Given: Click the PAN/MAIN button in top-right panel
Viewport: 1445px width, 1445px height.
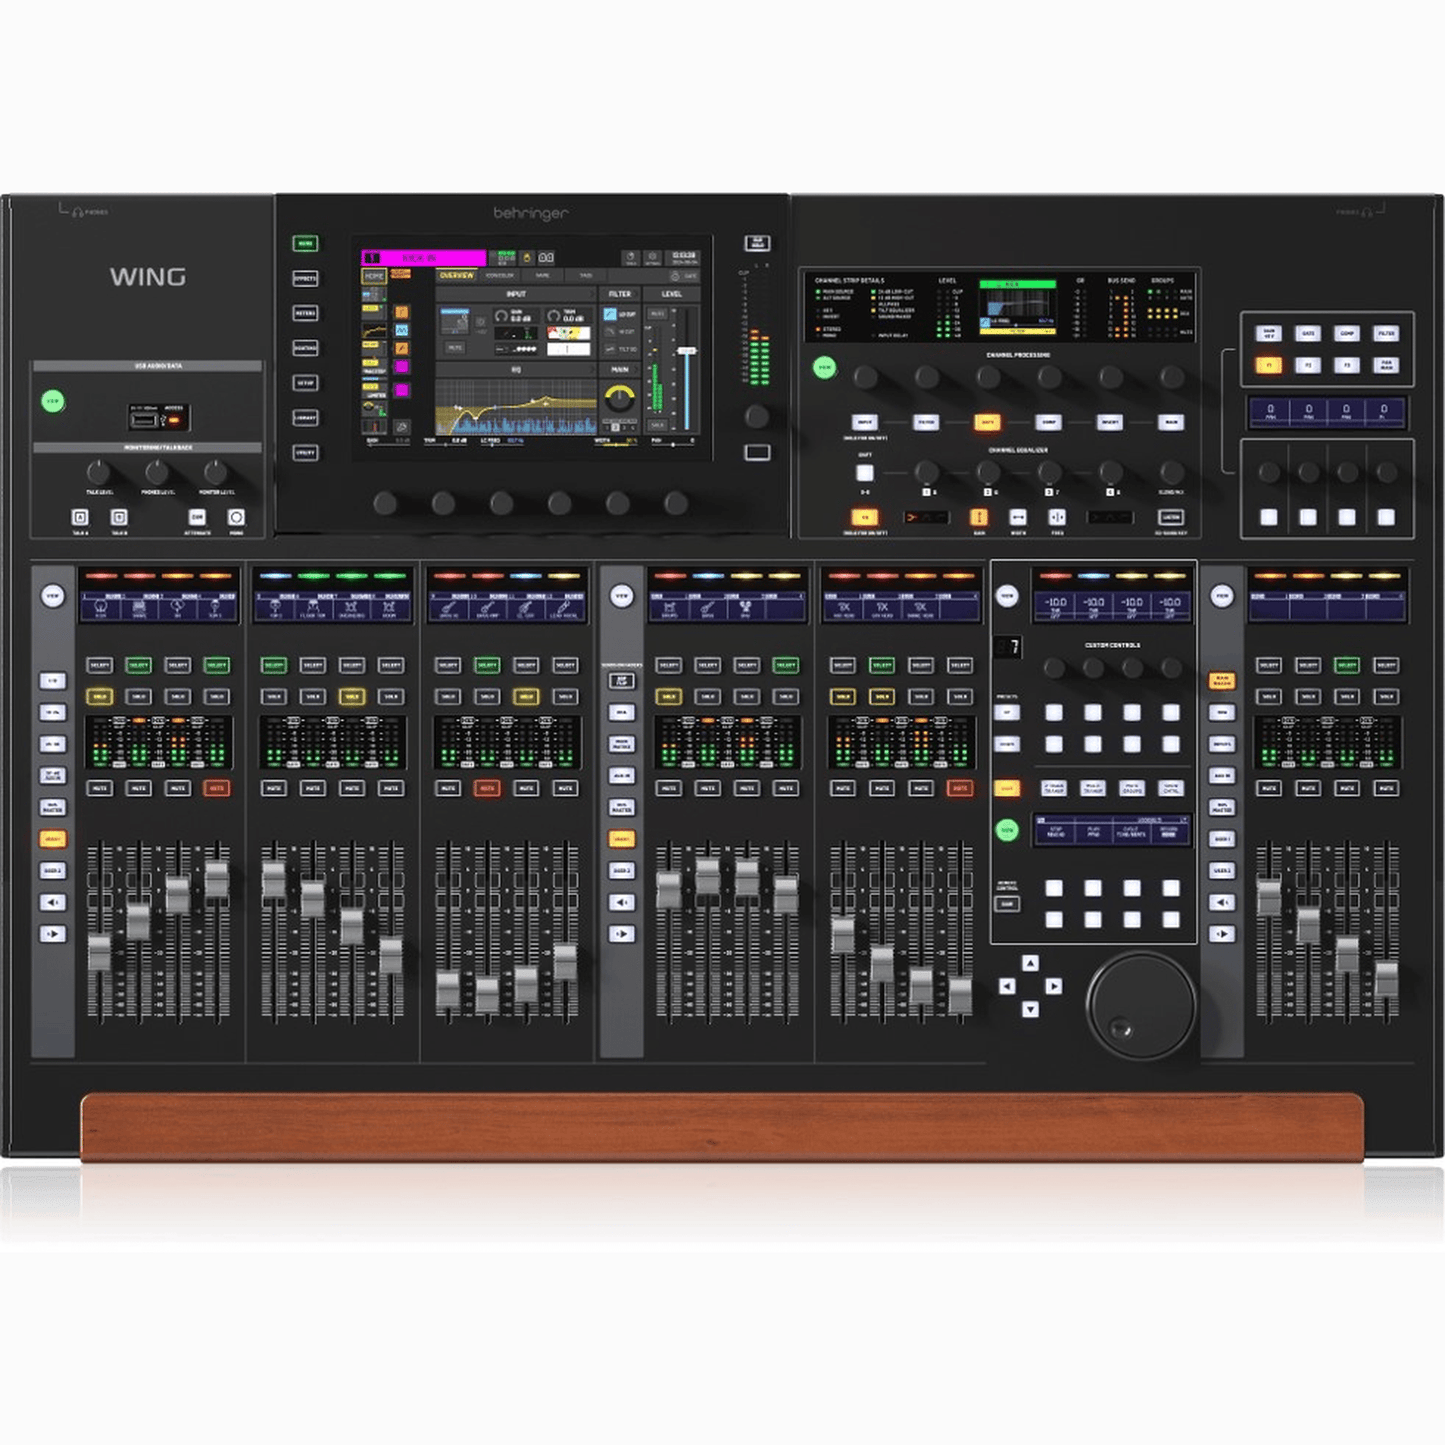Looking at the screenshot, I should [1386, 366].
